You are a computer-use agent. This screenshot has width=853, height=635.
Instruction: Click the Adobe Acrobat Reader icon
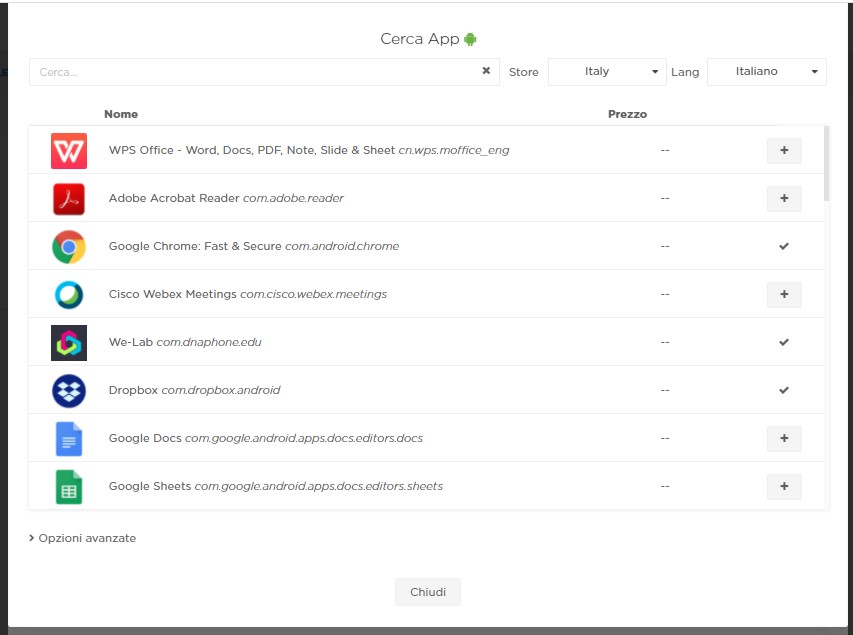coord(69,199)
